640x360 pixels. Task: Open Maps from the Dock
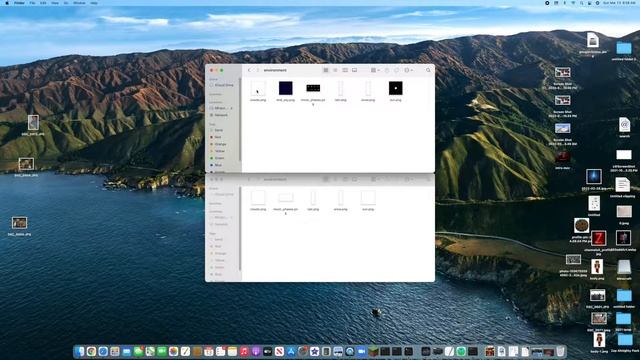(150, 351)
